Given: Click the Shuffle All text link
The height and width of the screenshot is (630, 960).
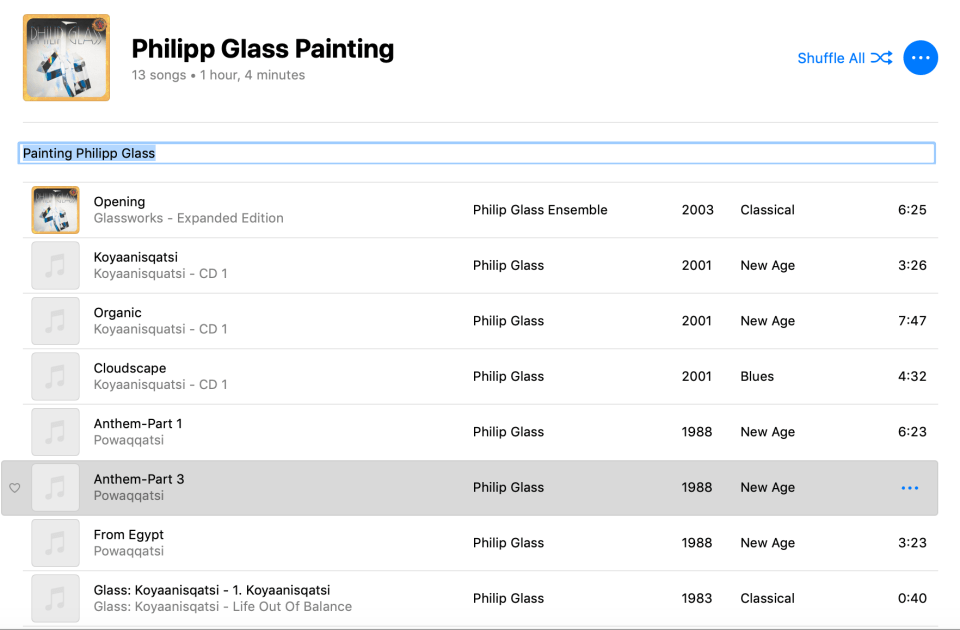Looking at the screenshot, I should click(830, 58).
